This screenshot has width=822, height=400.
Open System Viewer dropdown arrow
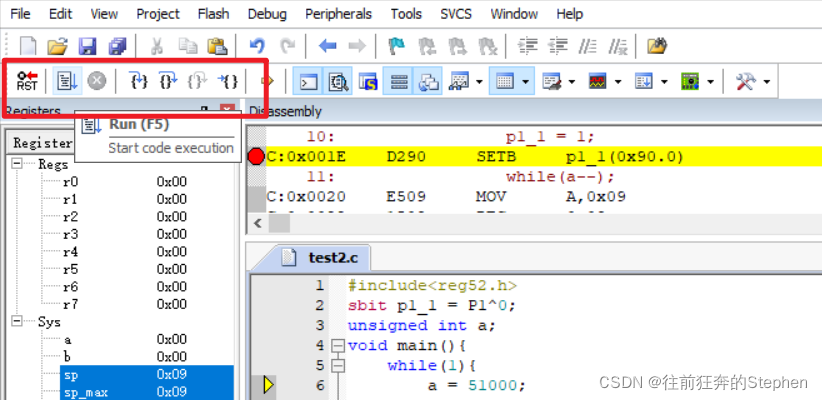710,82
